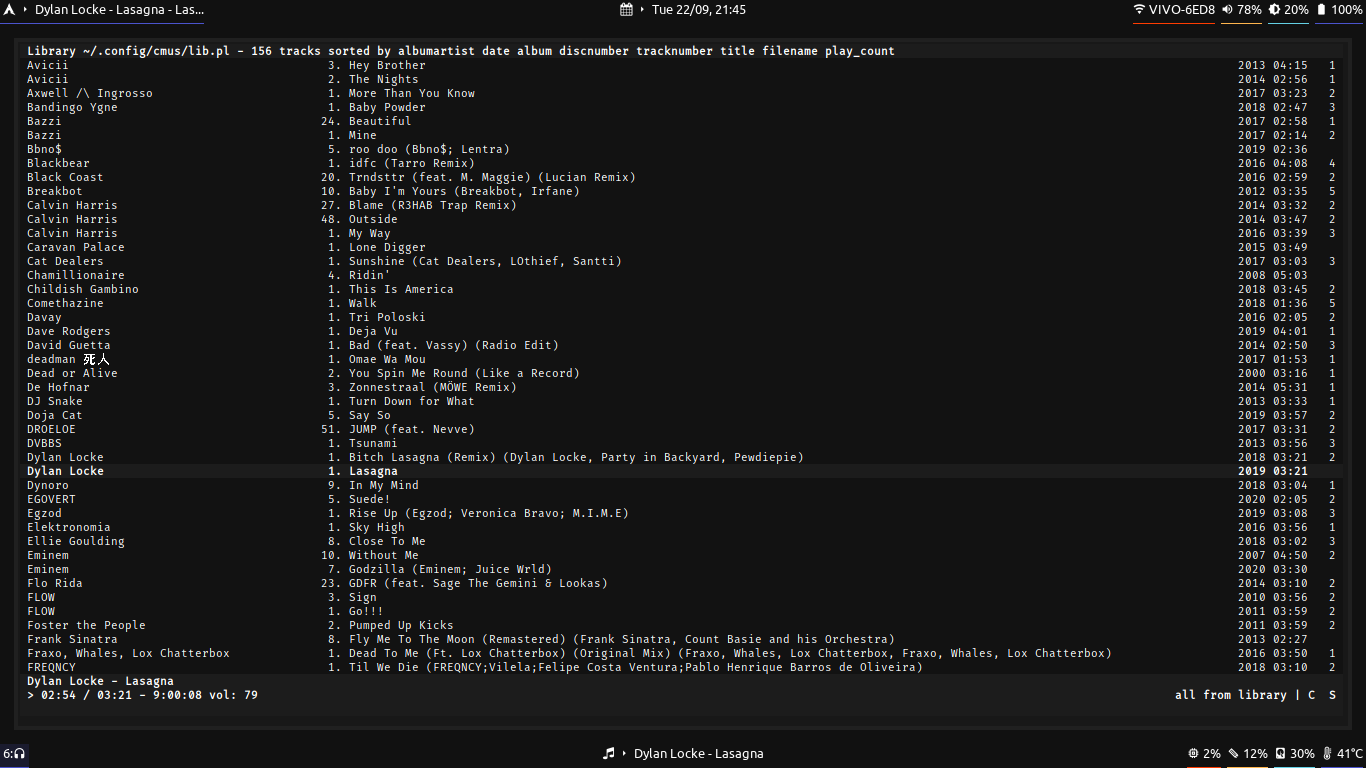Select the track 'Hey Brother' by Avicii
The height and width of the screenshot is (768, 1366).
point(683,65)
